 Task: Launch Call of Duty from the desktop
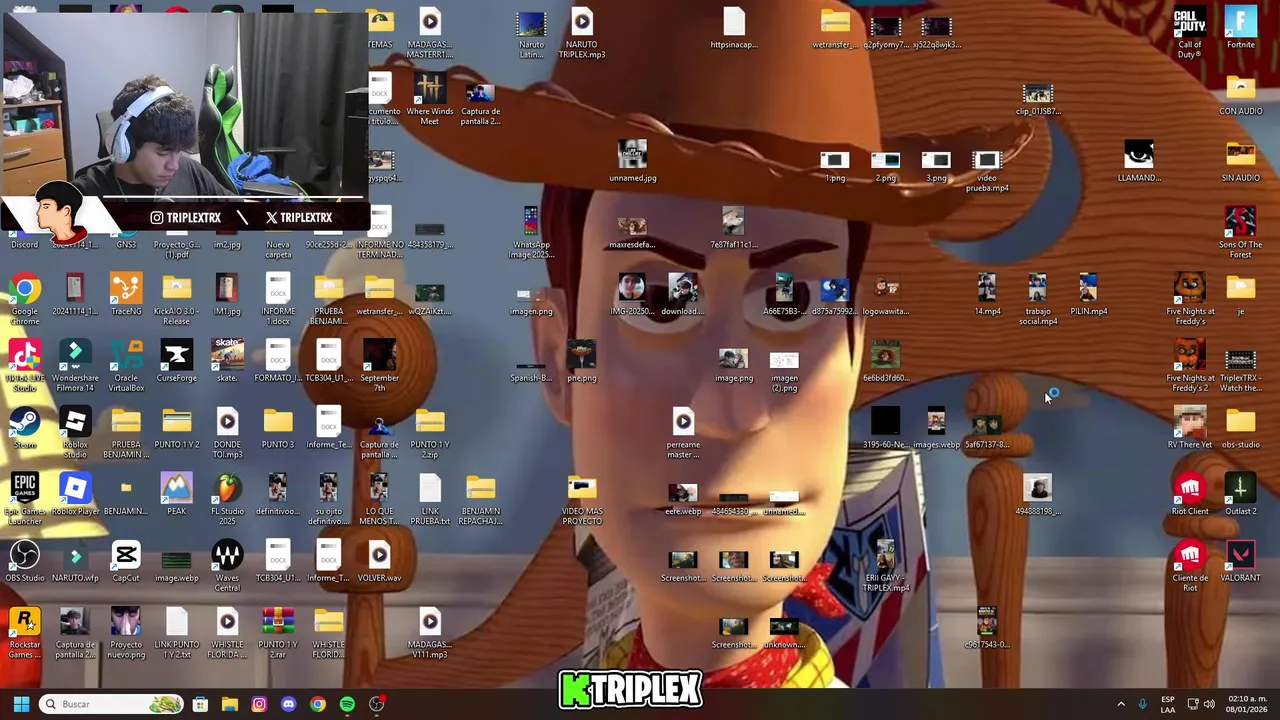pyautogui.click(x=1189, y=31)
